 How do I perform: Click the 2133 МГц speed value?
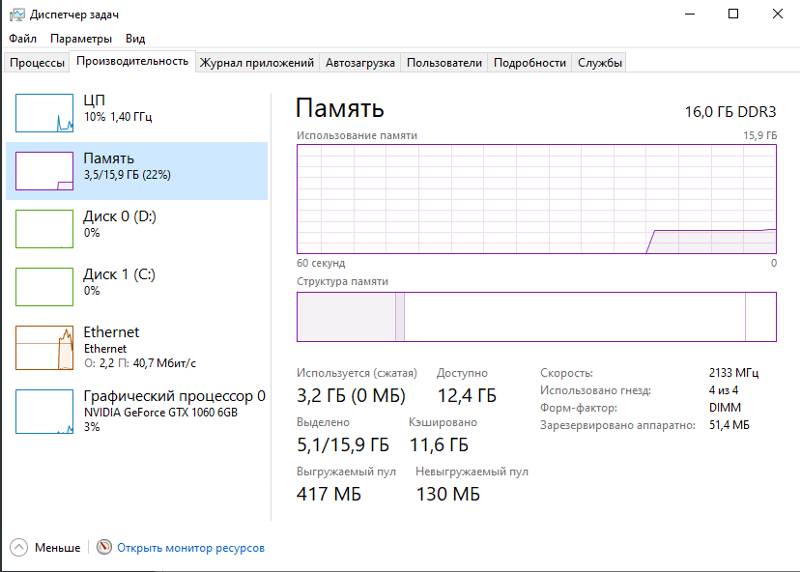(x=734, y=373)
